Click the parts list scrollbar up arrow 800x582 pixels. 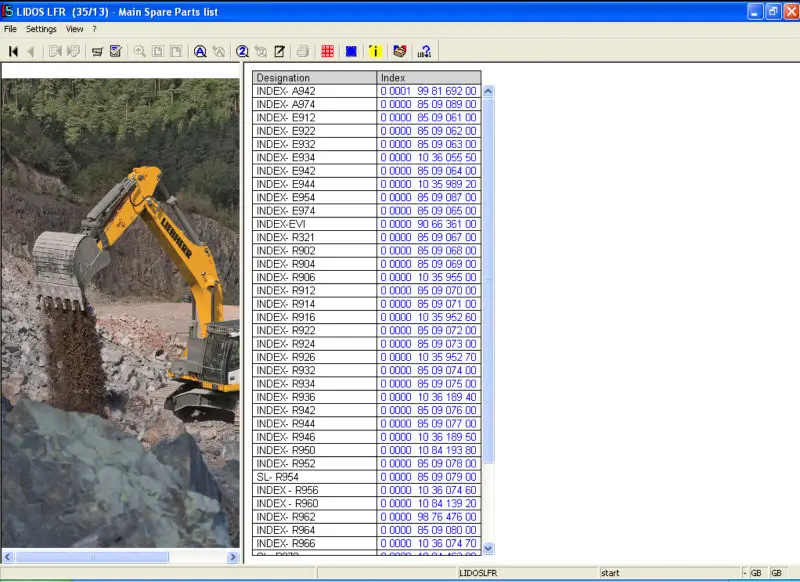click(x=488, y=92)
